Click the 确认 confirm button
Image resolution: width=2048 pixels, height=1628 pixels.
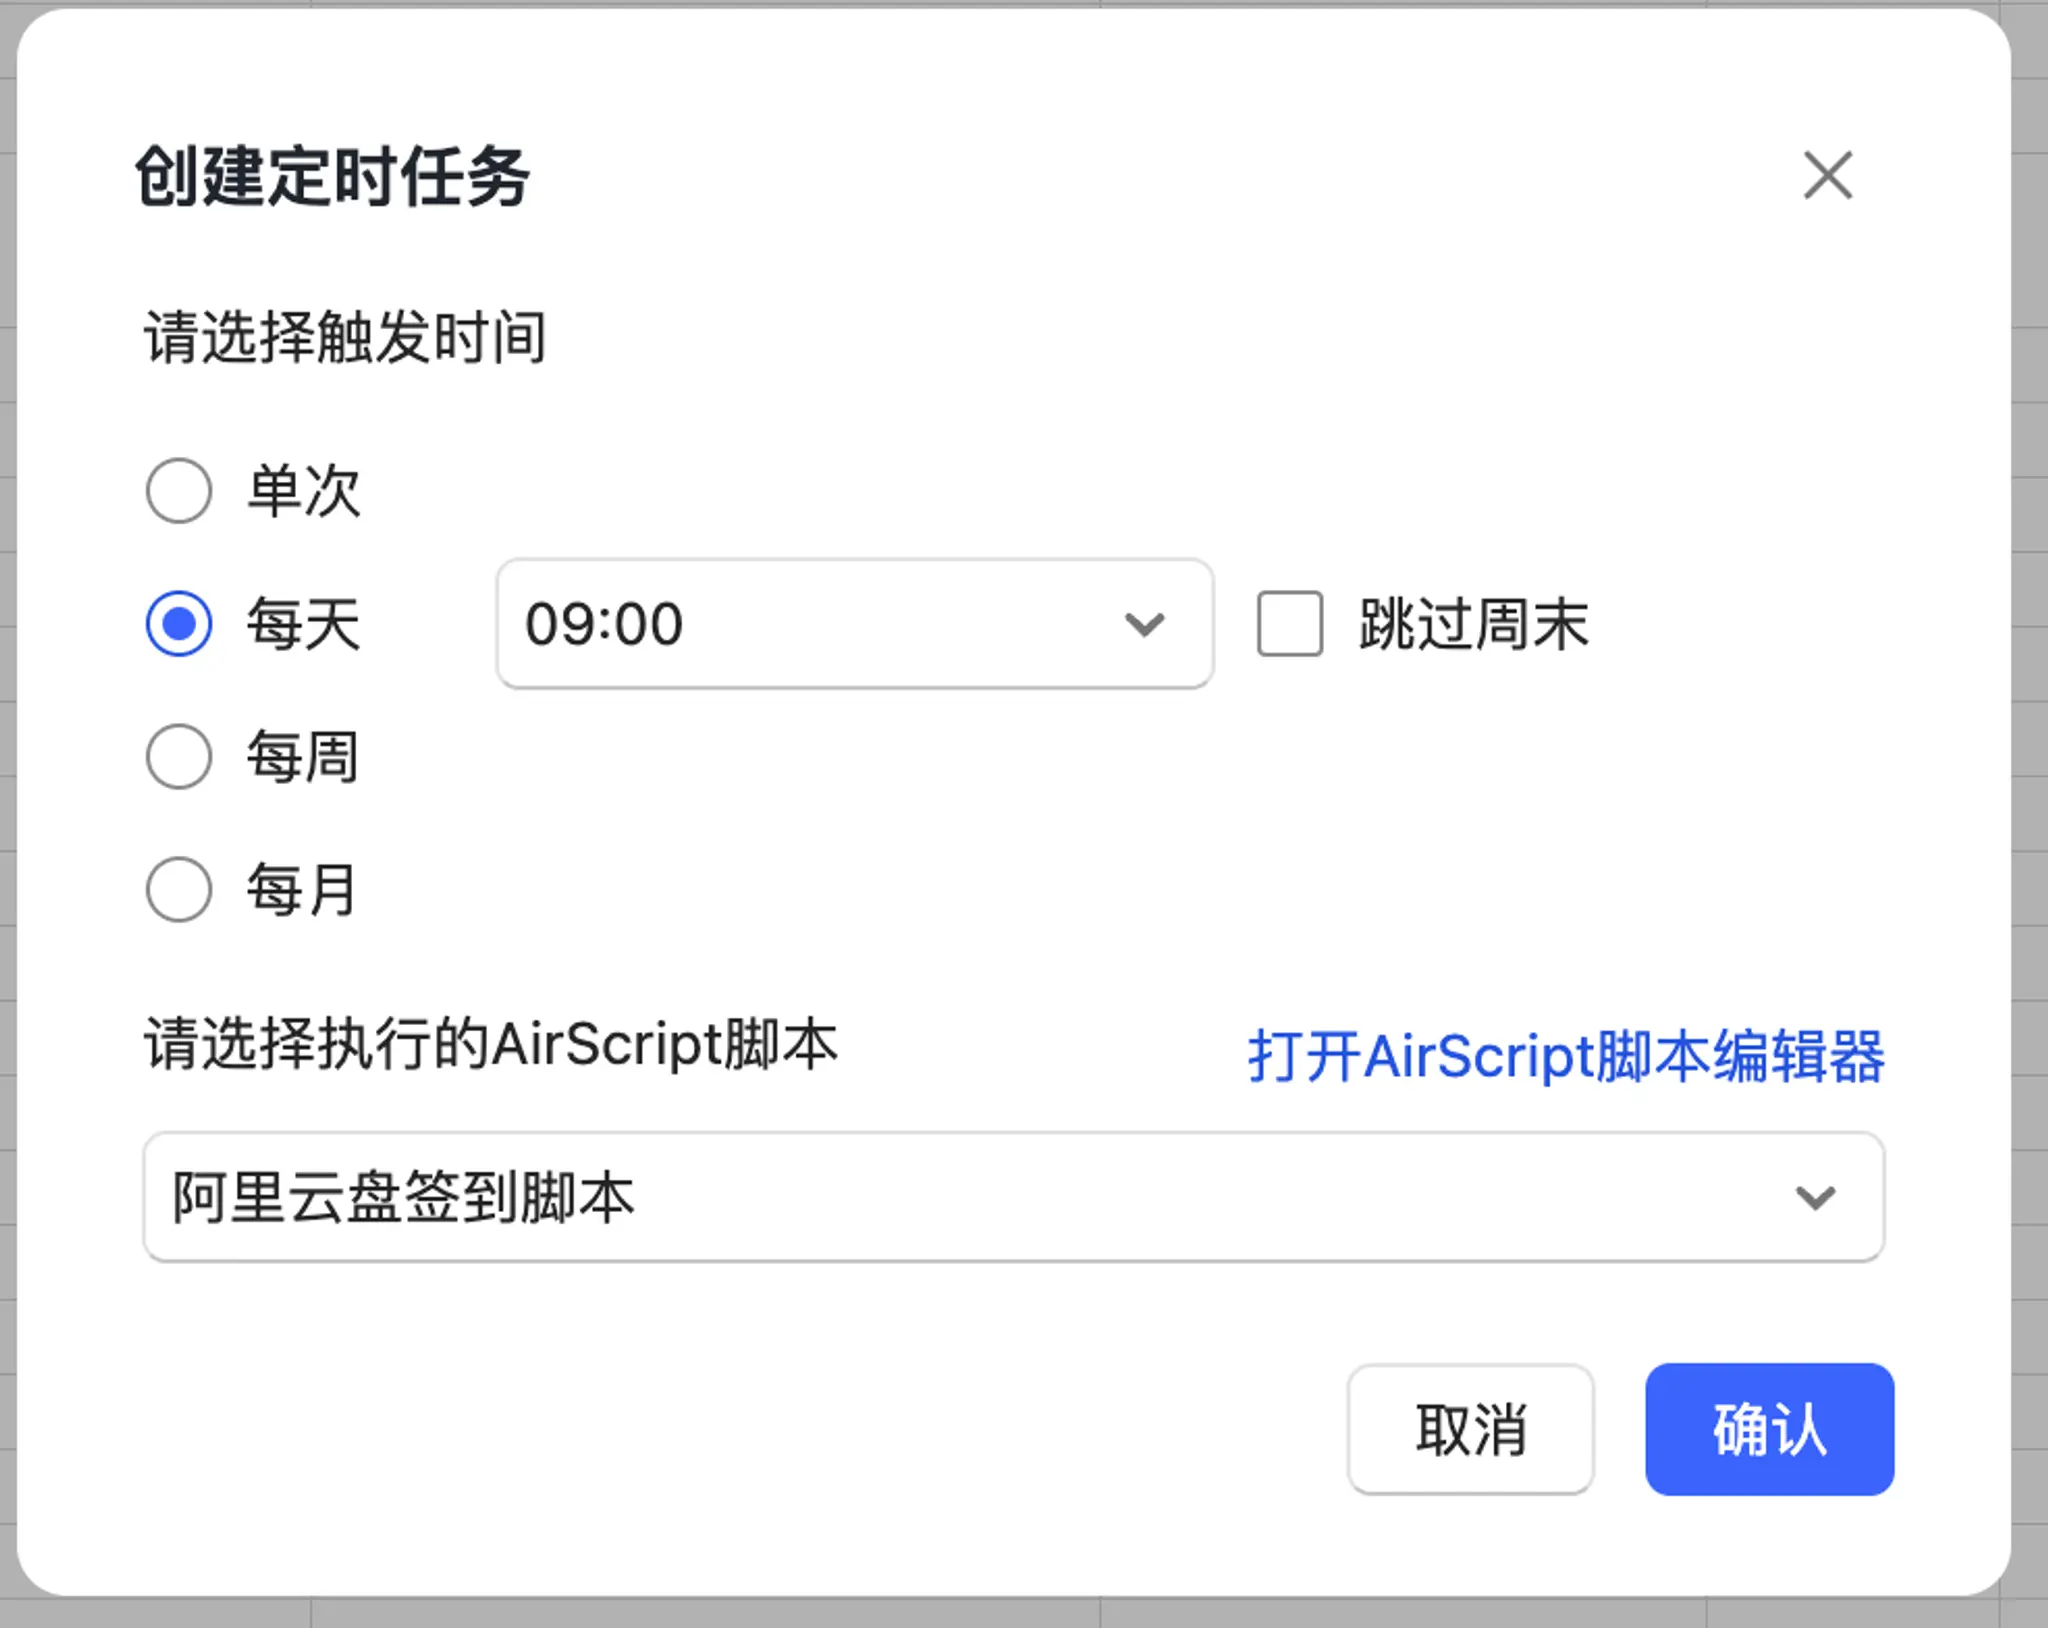pos(1767,1425)
